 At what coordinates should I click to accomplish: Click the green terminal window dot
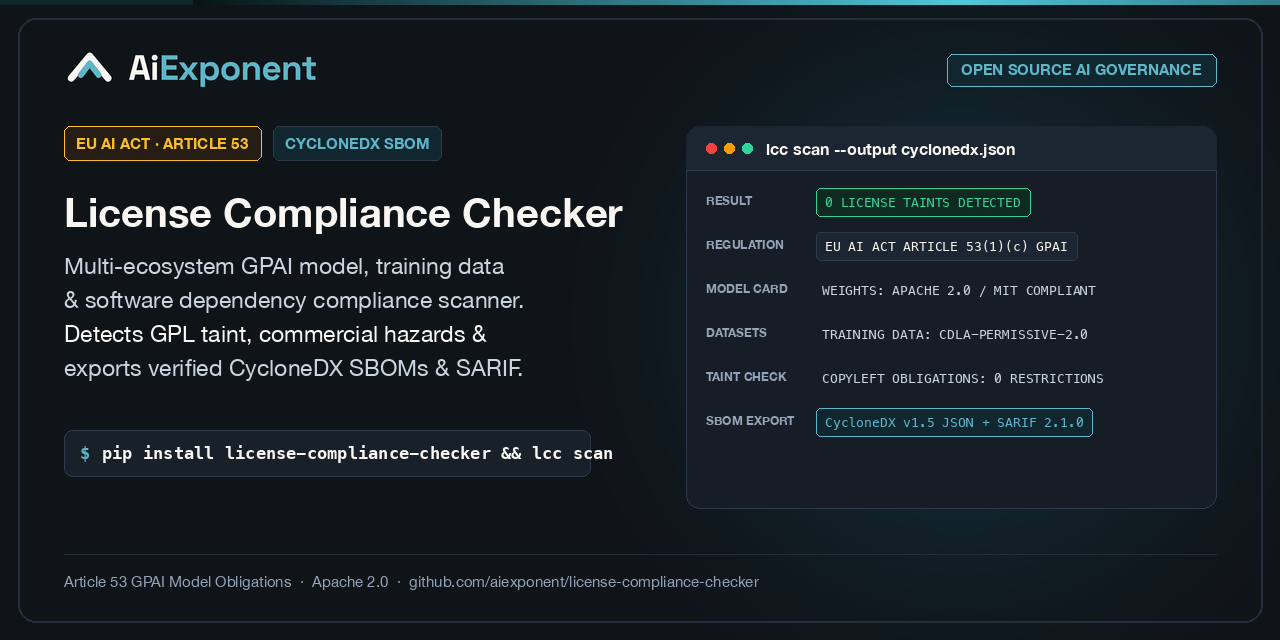coord(747,149)
